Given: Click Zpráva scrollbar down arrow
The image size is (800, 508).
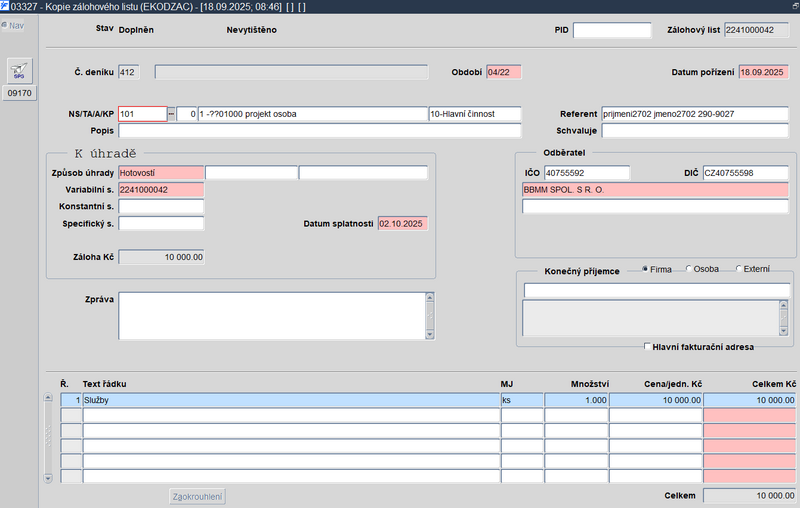Looking at the screenshot, I should tap(430, 335).
